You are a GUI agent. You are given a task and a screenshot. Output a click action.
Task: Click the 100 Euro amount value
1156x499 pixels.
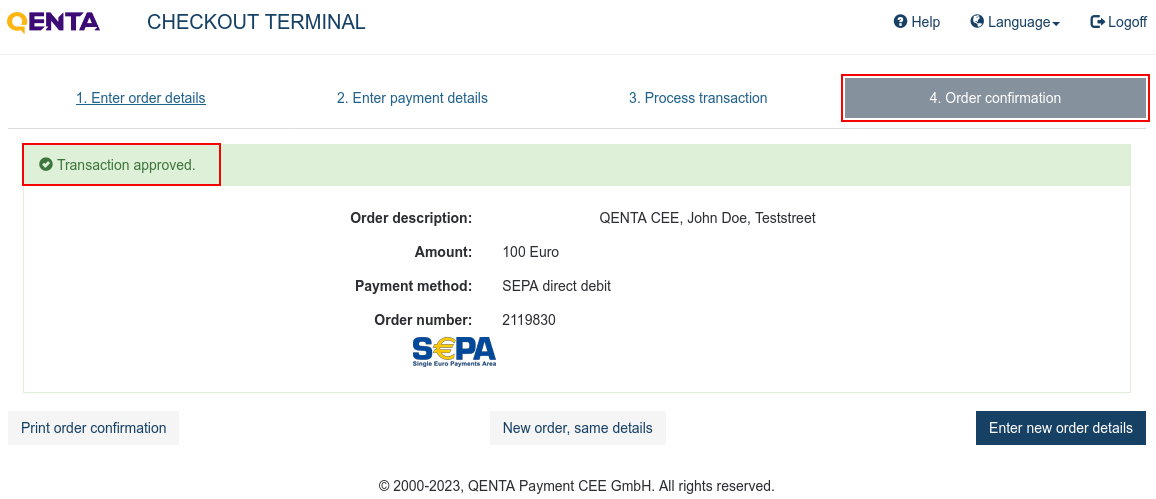coord(530,252)
